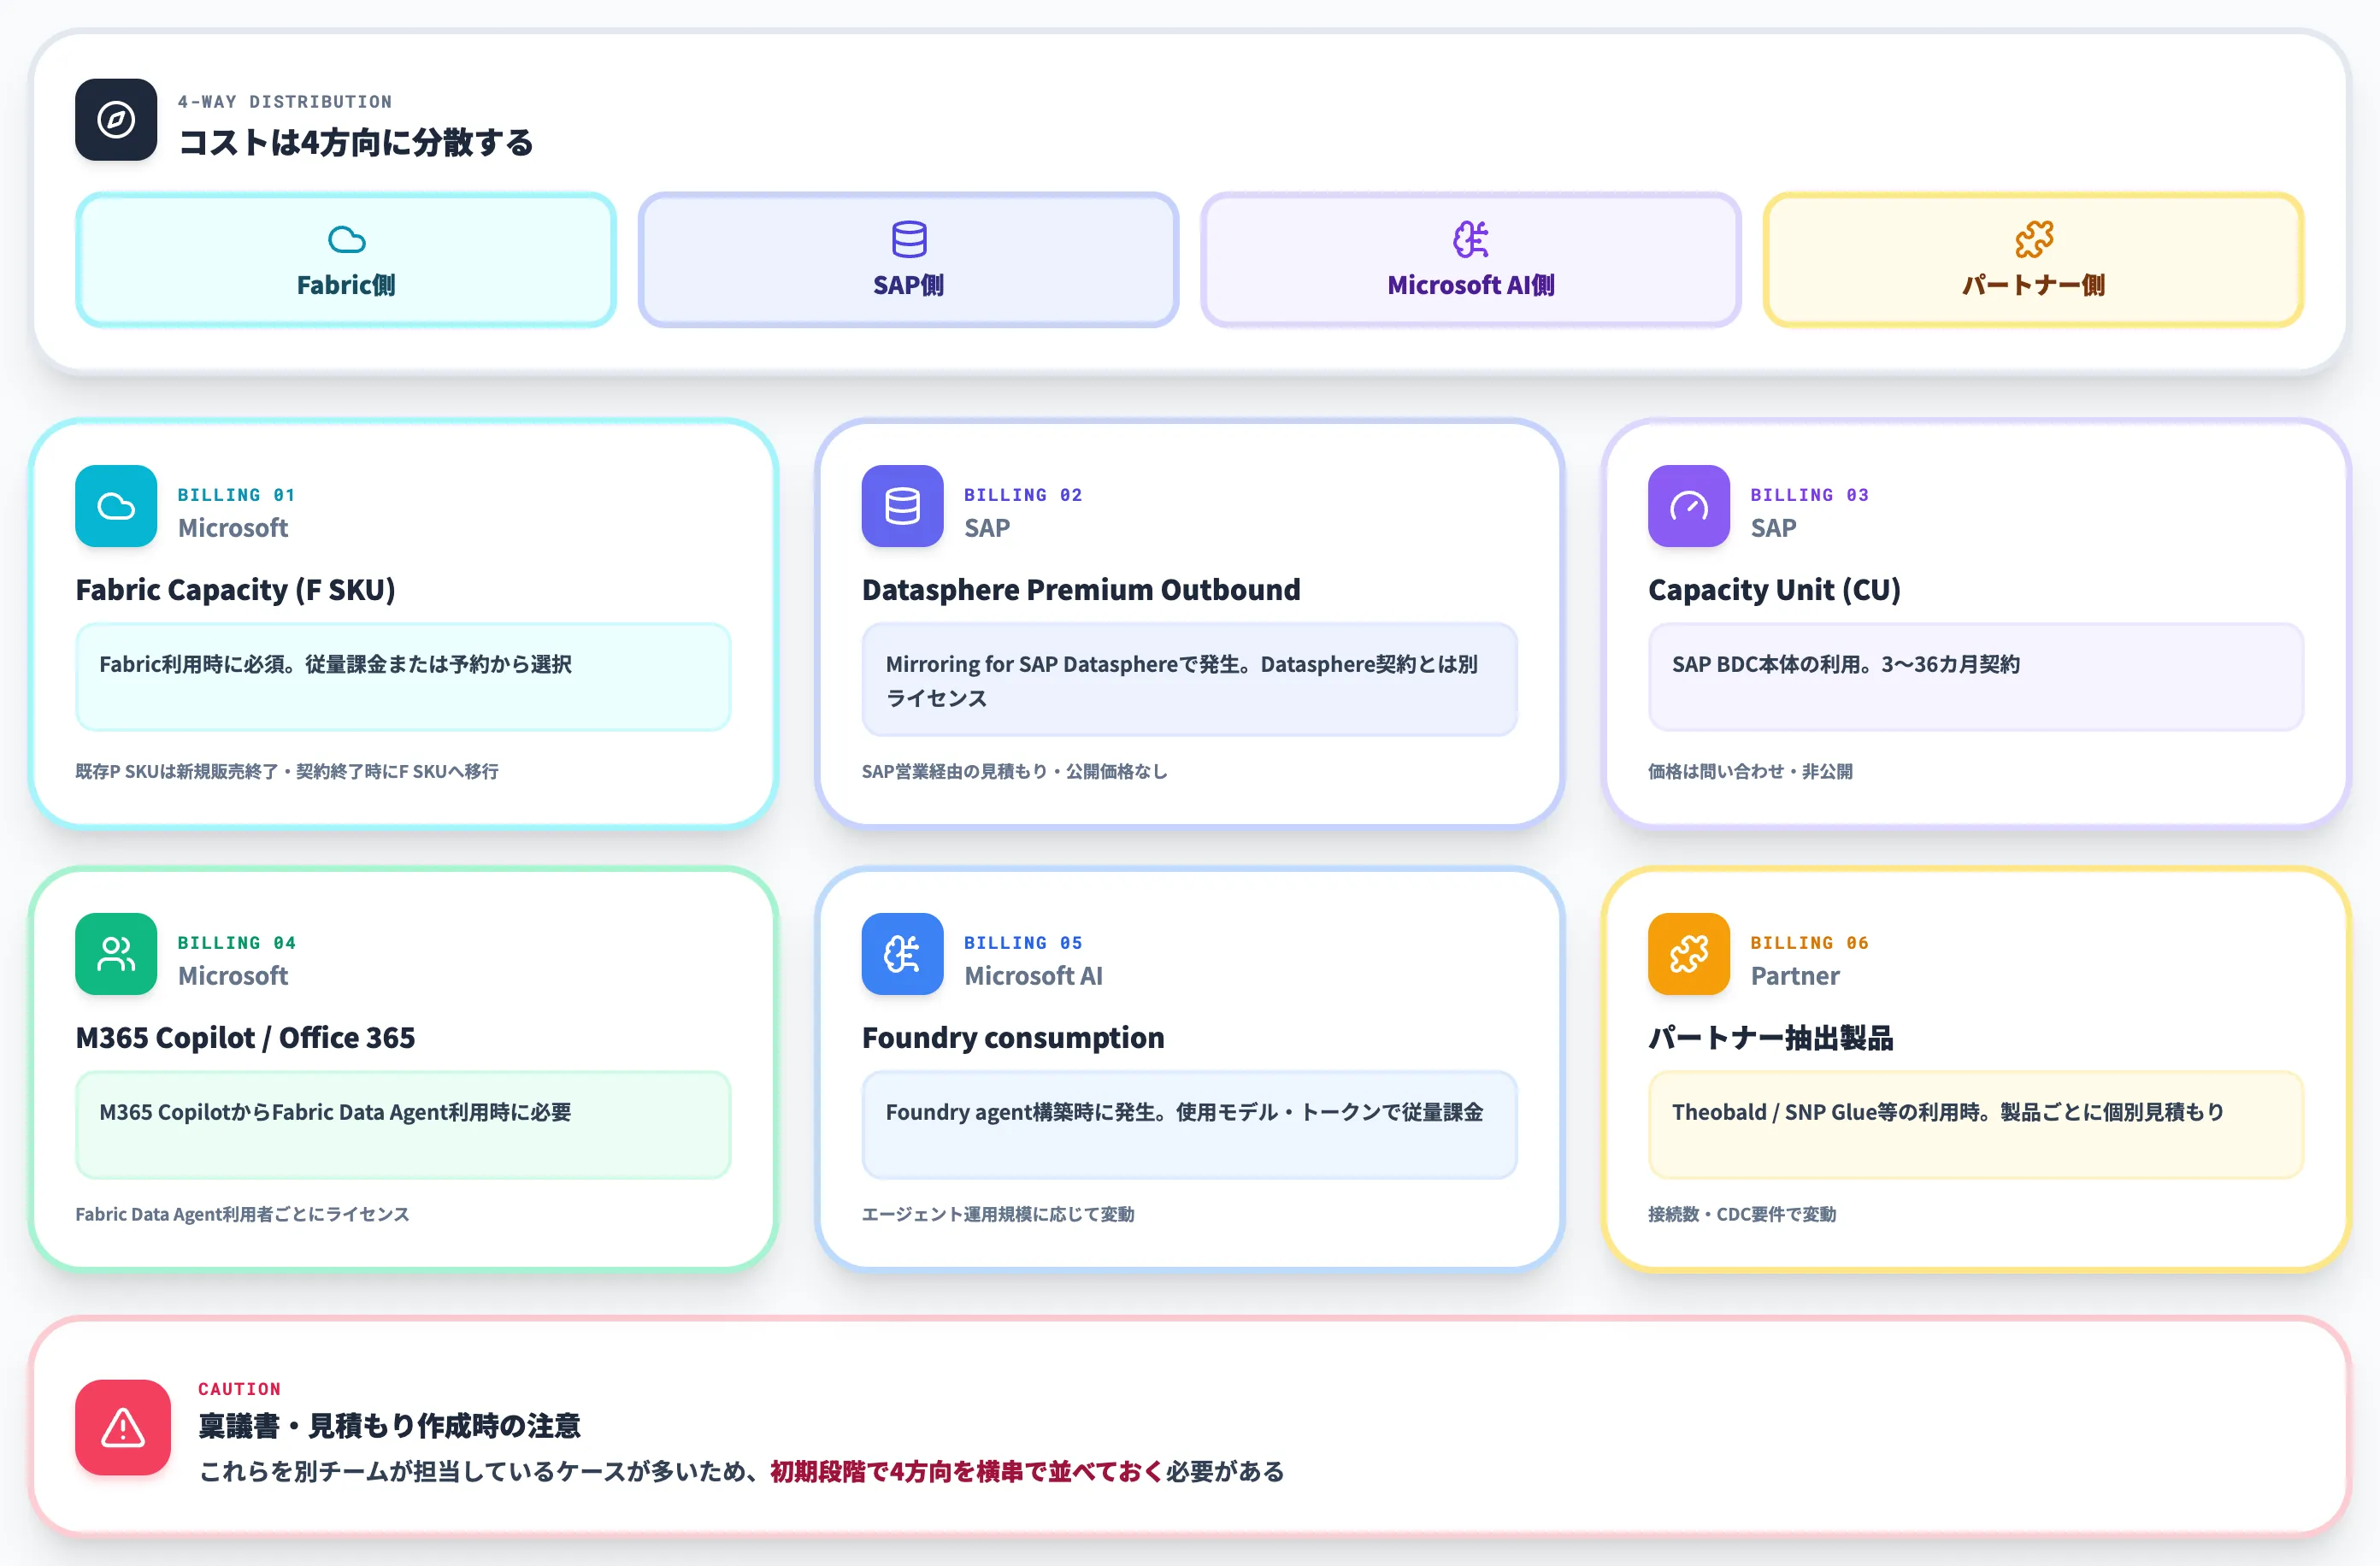The height and width of the screenshot is (1566, 2380).
Task: Click the description SAP BDC本体の利用。3〜36カ月契約
Action: pyautogui.click(x=1846, y=664)
